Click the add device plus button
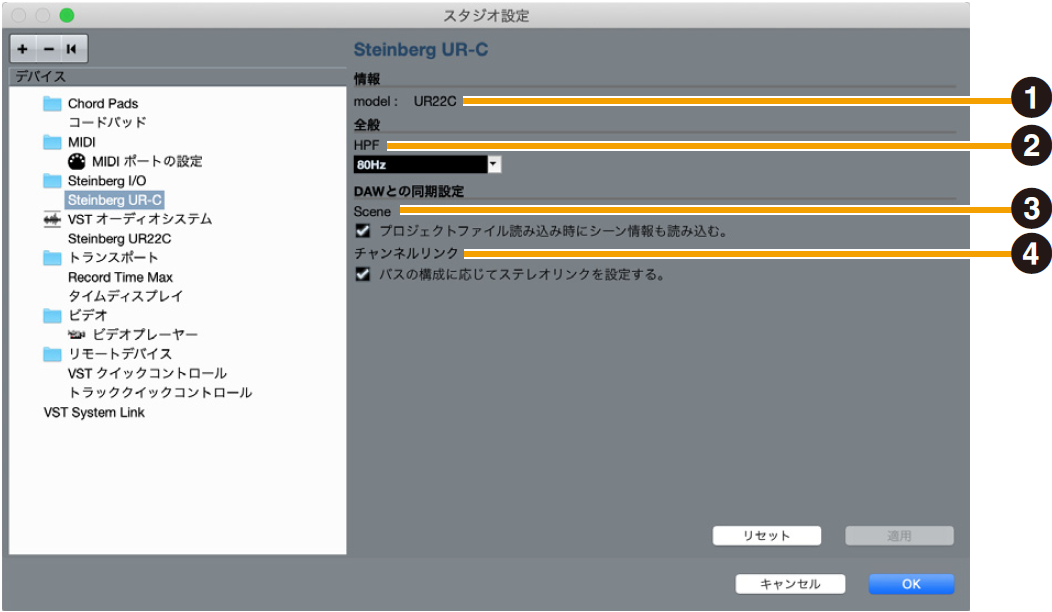The width and height of the screenshot is (1052, 612). click(x=23, y=49)
